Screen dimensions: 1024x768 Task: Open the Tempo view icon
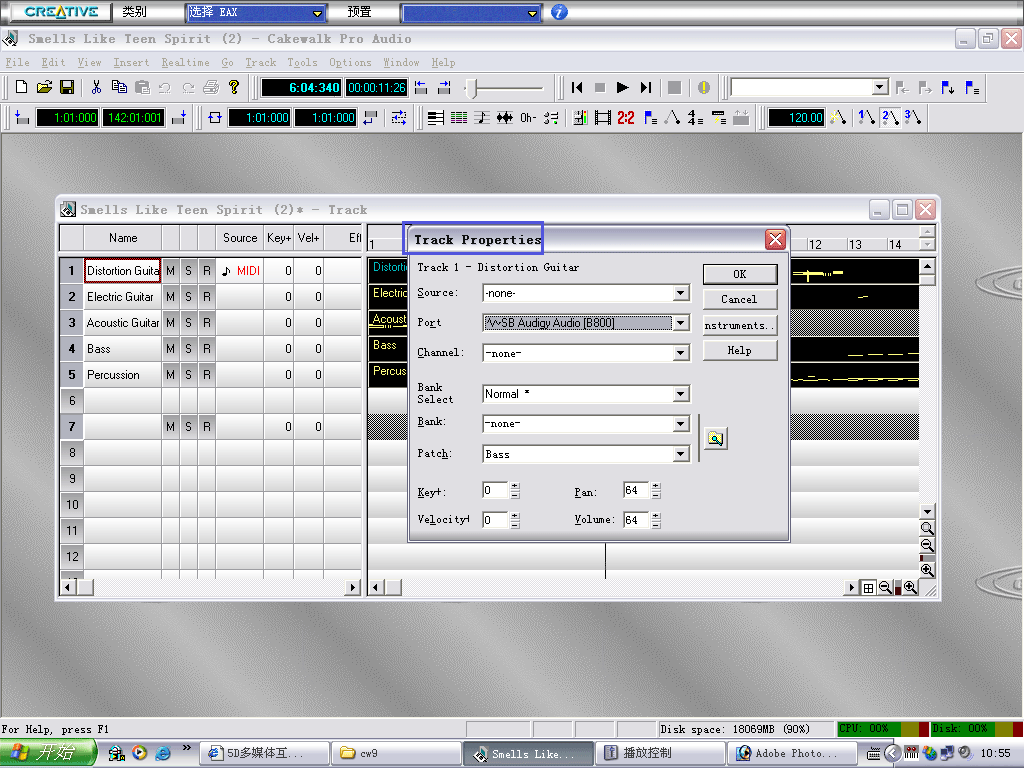[x=672, y=118]
